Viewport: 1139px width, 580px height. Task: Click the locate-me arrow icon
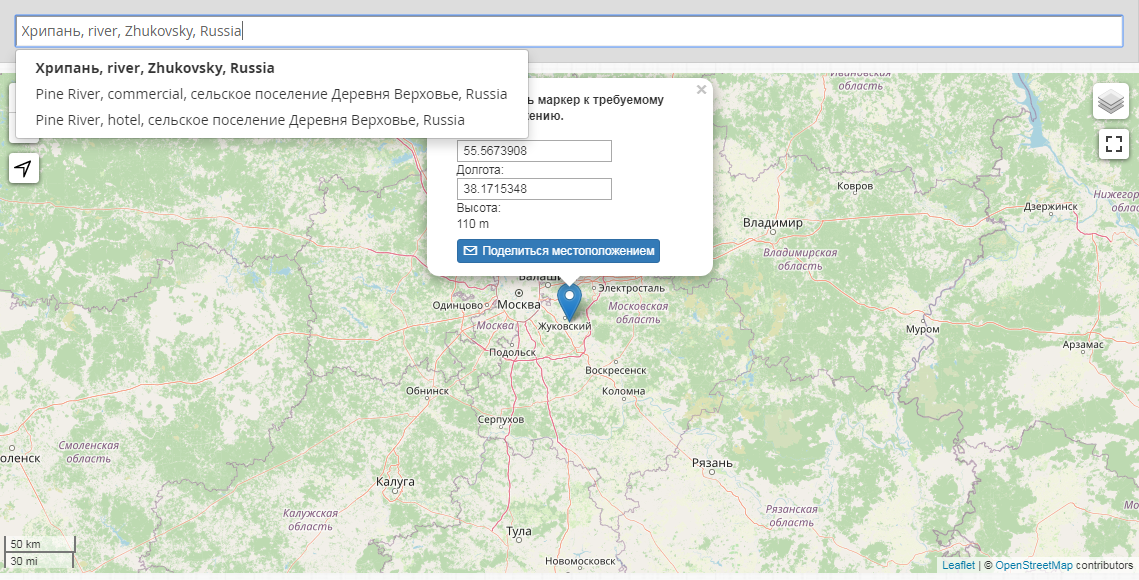pyautogui.click(x=23, y=168)
